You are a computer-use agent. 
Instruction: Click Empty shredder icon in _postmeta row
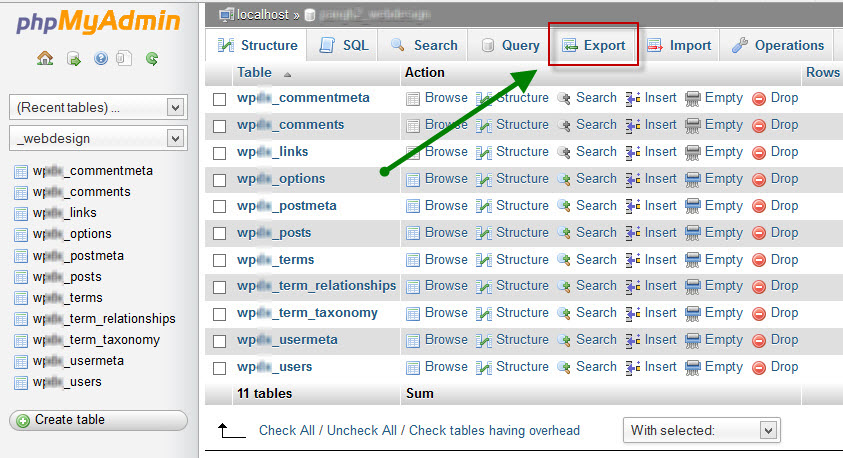693,206
